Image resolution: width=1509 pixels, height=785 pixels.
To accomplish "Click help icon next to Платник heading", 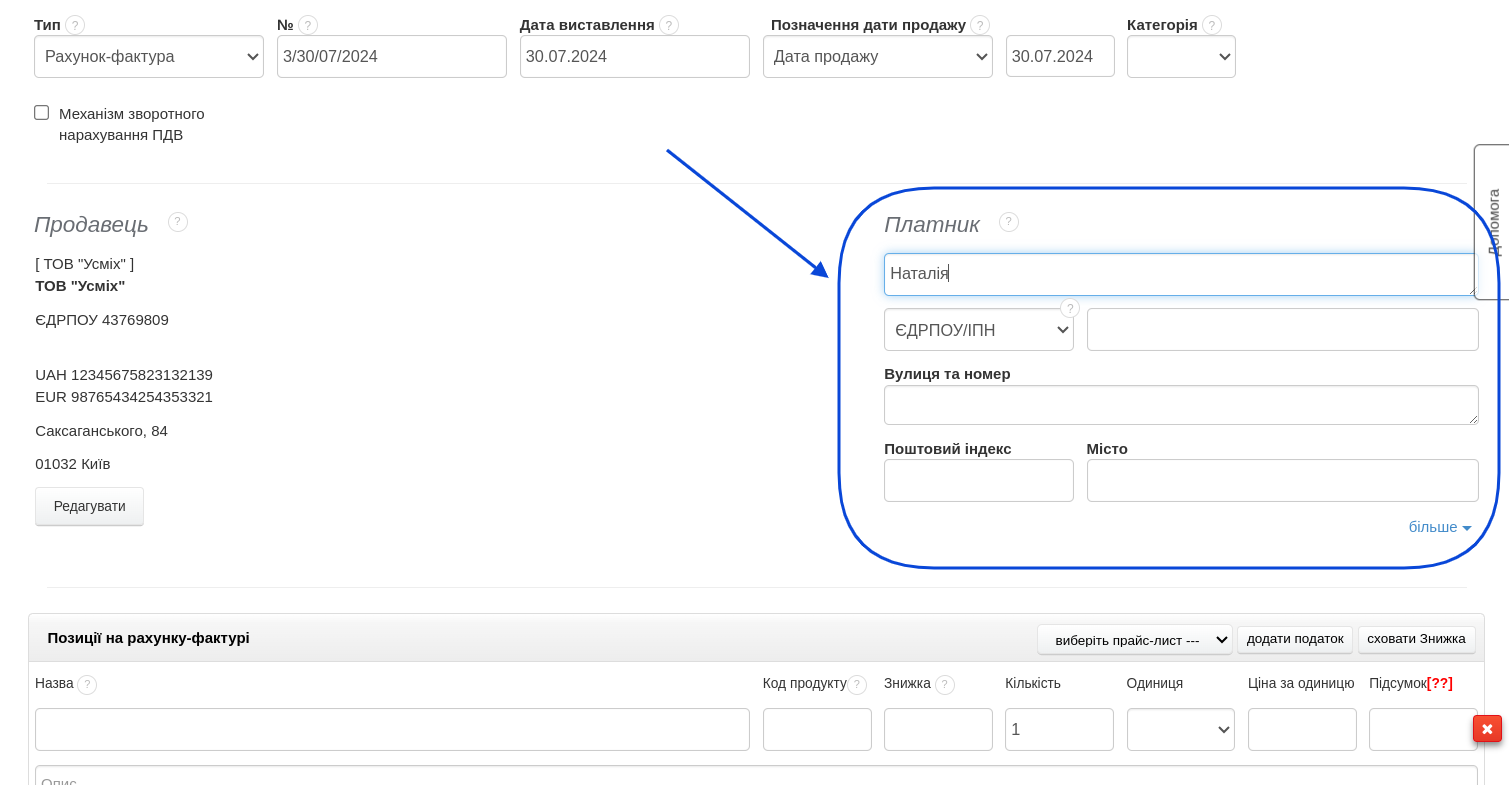I will [x=1009, y=222].
